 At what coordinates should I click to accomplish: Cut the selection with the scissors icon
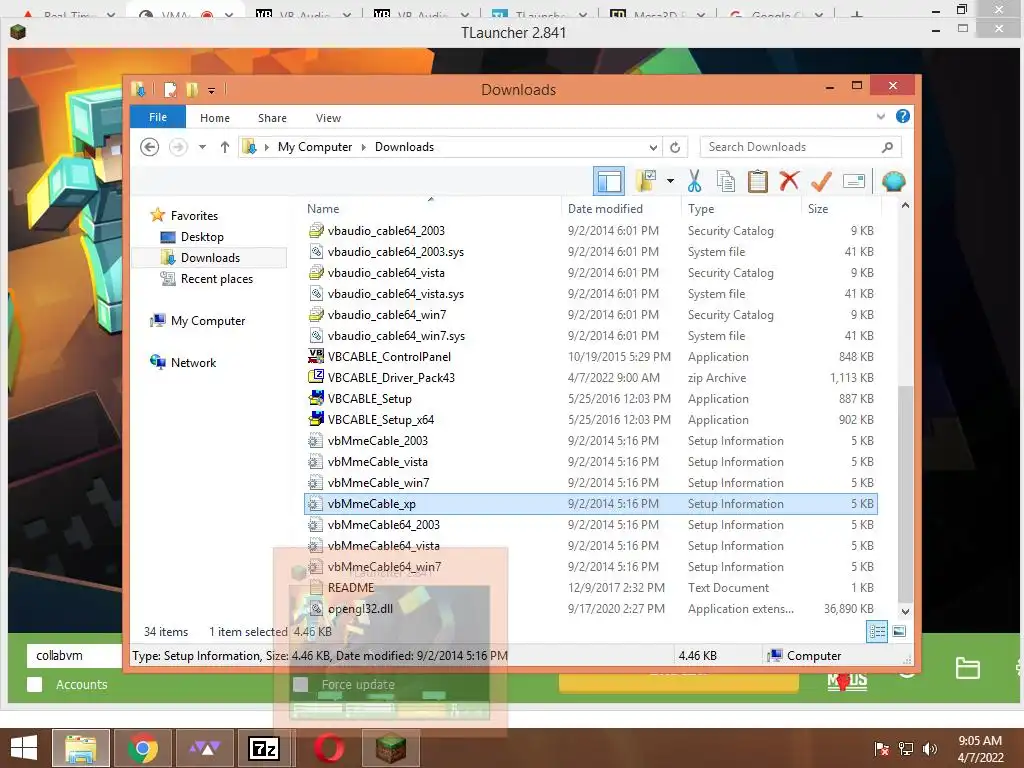click(694, 182)
